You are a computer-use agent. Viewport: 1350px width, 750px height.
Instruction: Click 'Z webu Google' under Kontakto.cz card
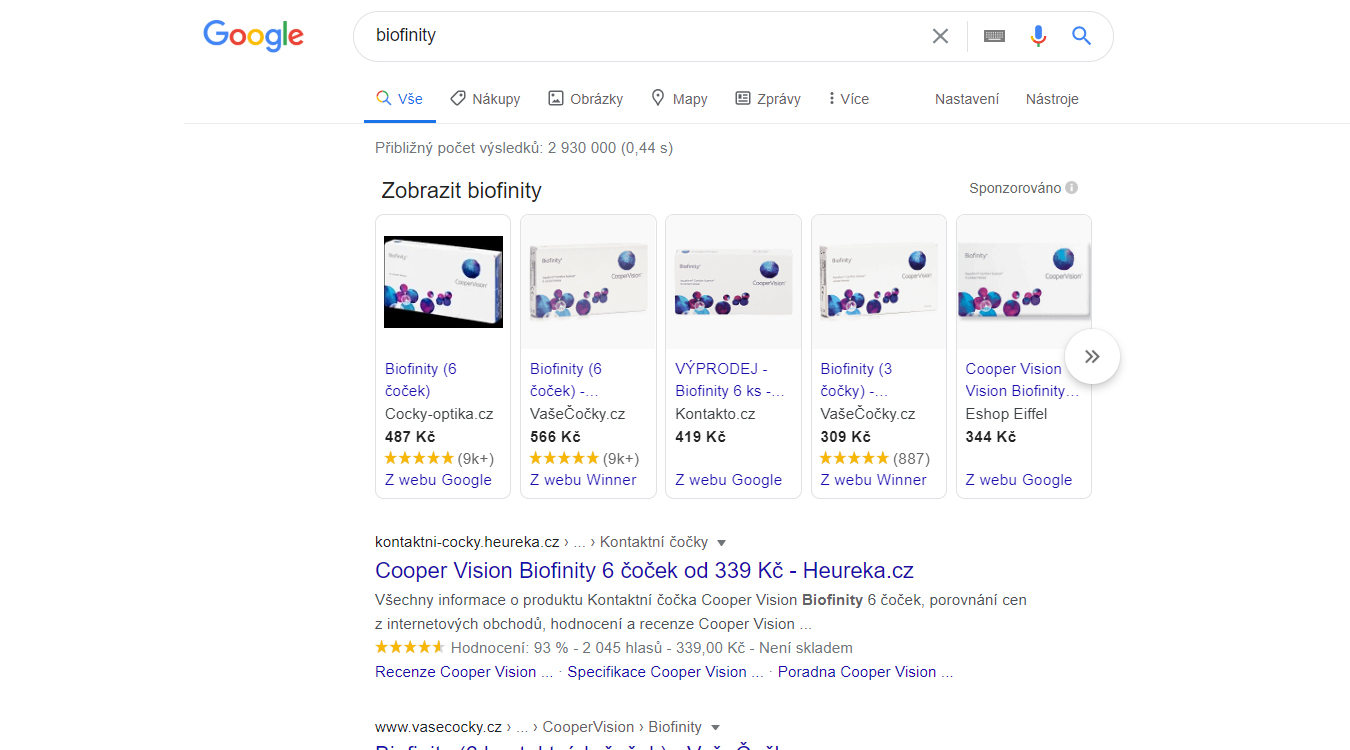pos(729,480)
